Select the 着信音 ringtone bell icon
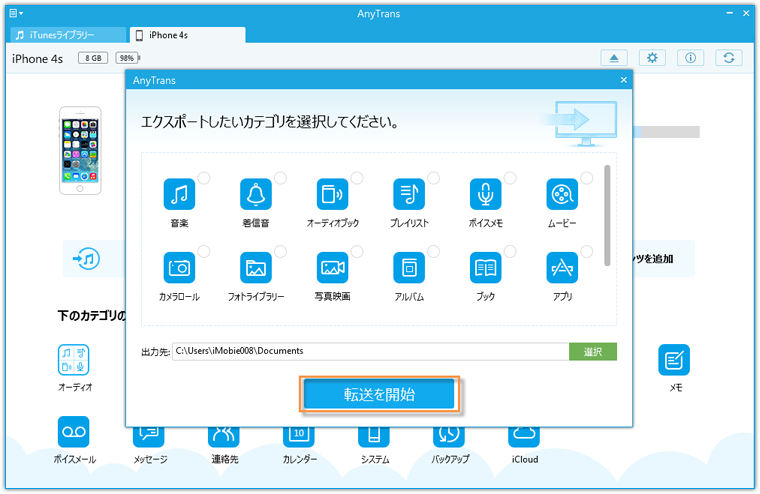760x494 pixels. coord(256,194)
